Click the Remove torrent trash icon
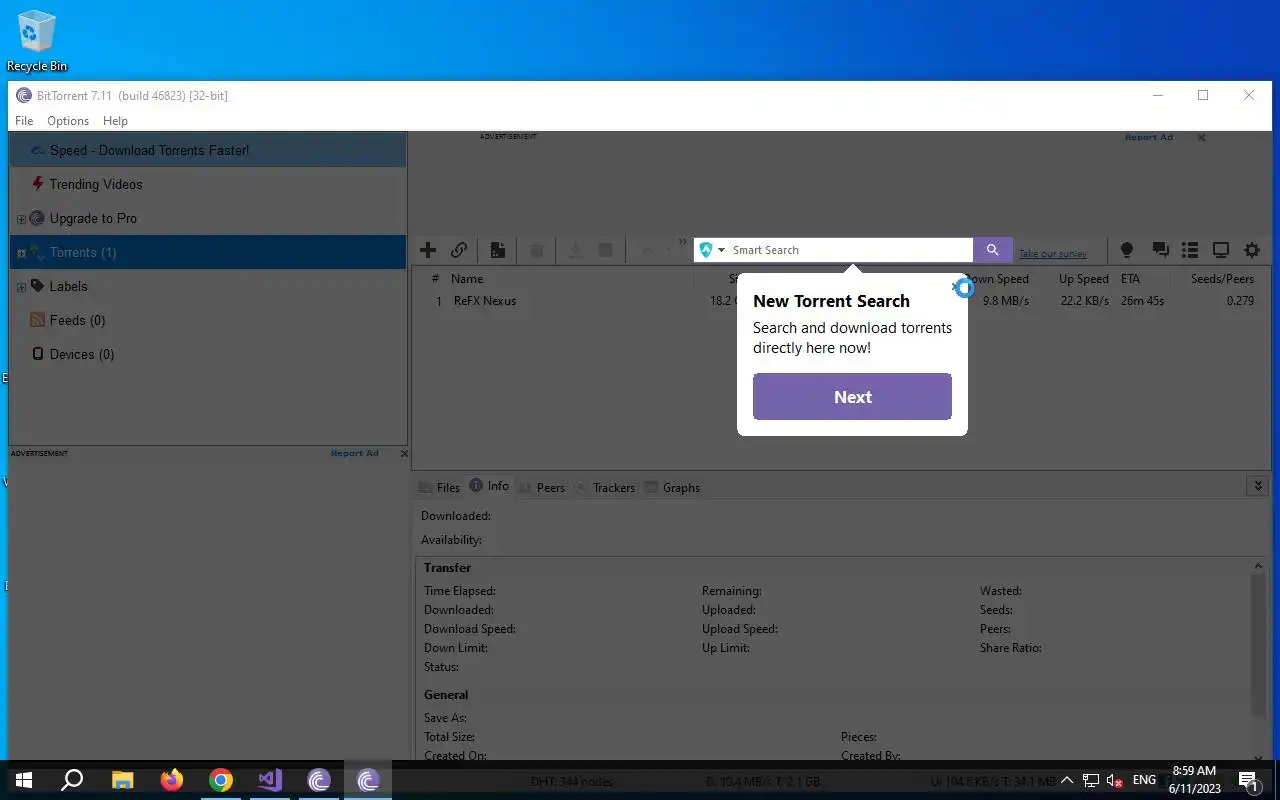Image resolution: width=1280 pixels, height=800 pixels. 537,250
